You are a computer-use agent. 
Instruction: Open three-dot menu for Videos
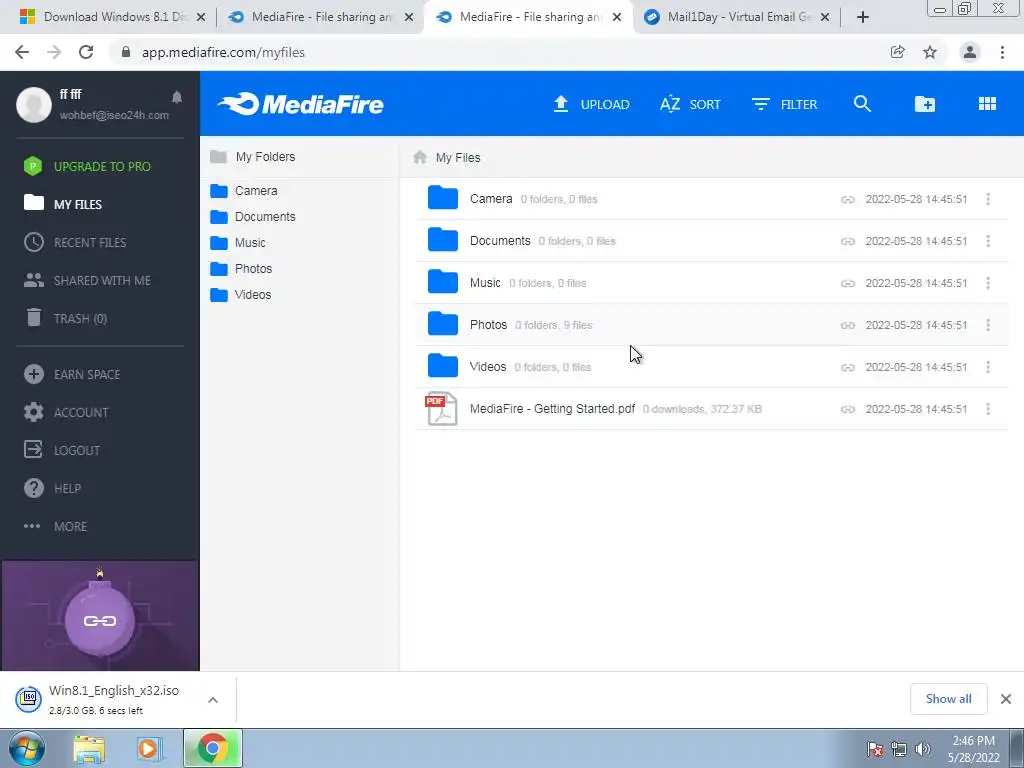(x=988, y=367)
